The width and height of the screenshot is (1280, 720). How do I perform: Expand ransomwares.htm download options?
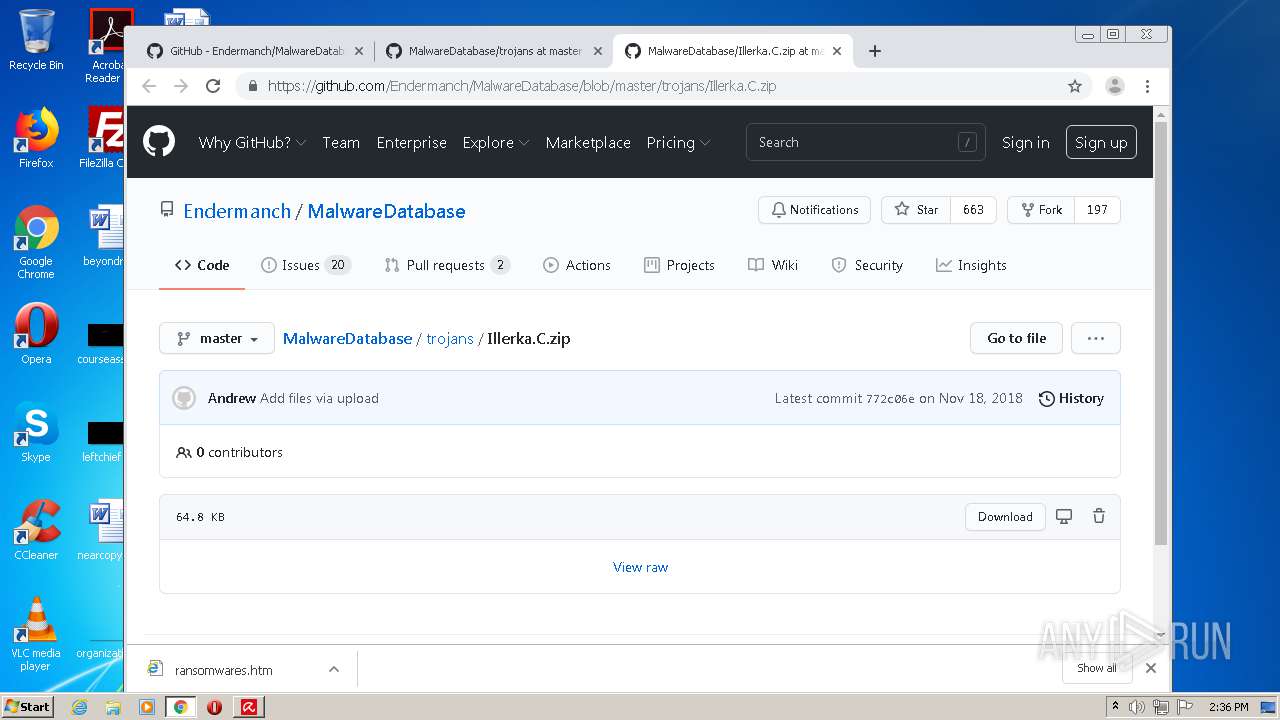(x=334, y=669)
